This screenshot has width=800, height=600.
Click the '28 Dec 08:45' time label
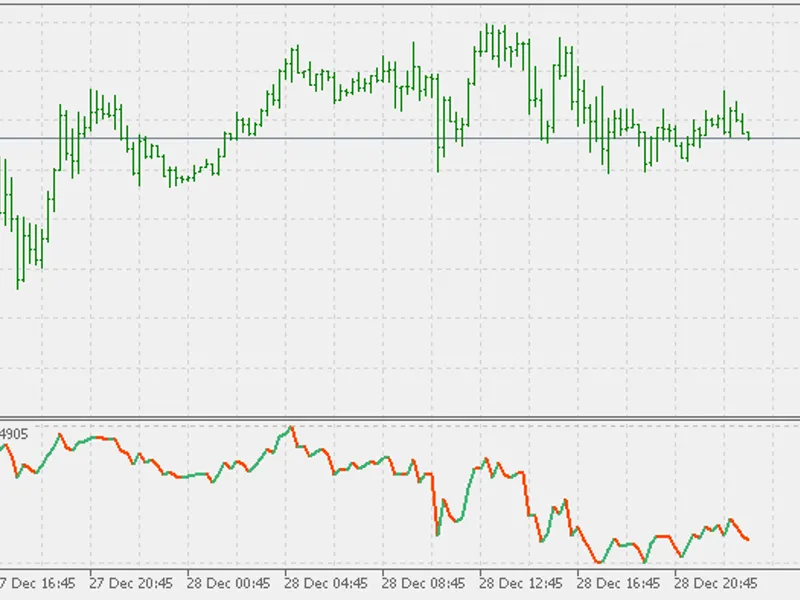(x=423, y=583)
